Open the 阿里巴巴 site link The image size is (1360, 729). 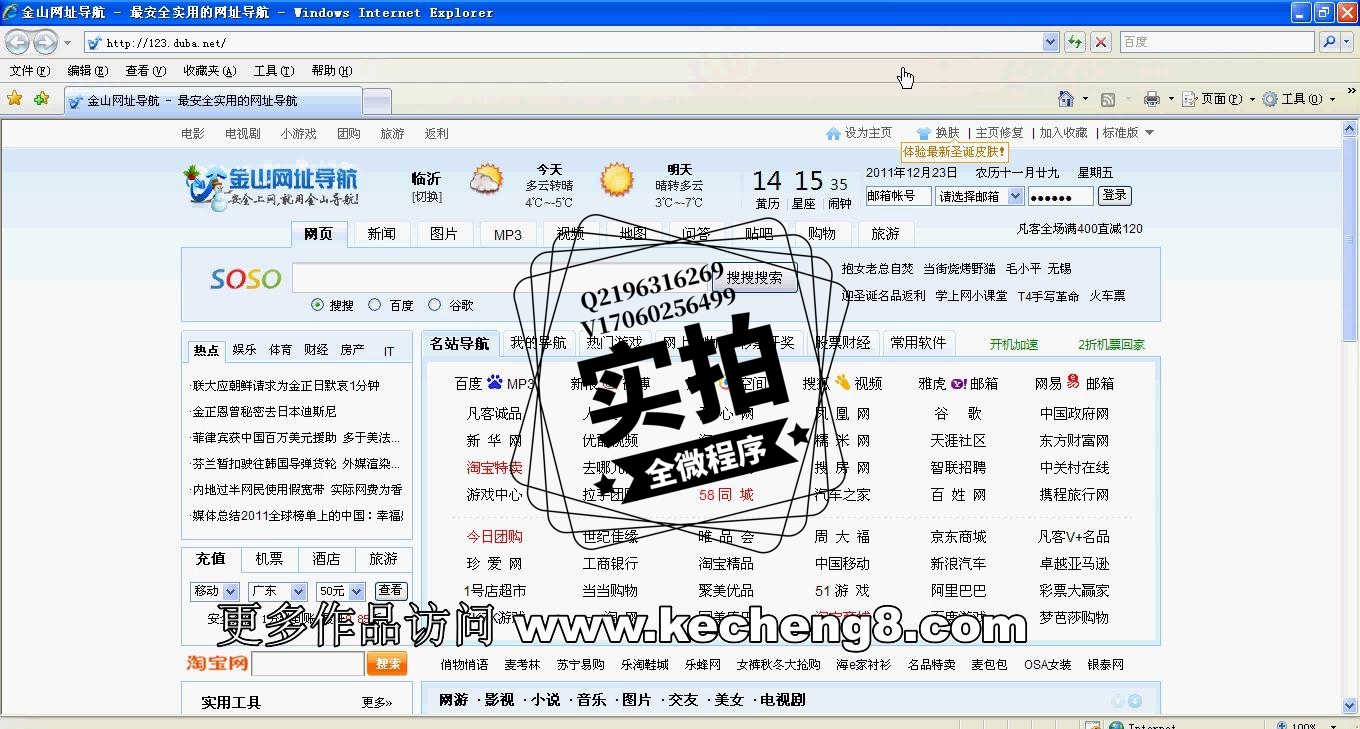(x=958, y=591)
